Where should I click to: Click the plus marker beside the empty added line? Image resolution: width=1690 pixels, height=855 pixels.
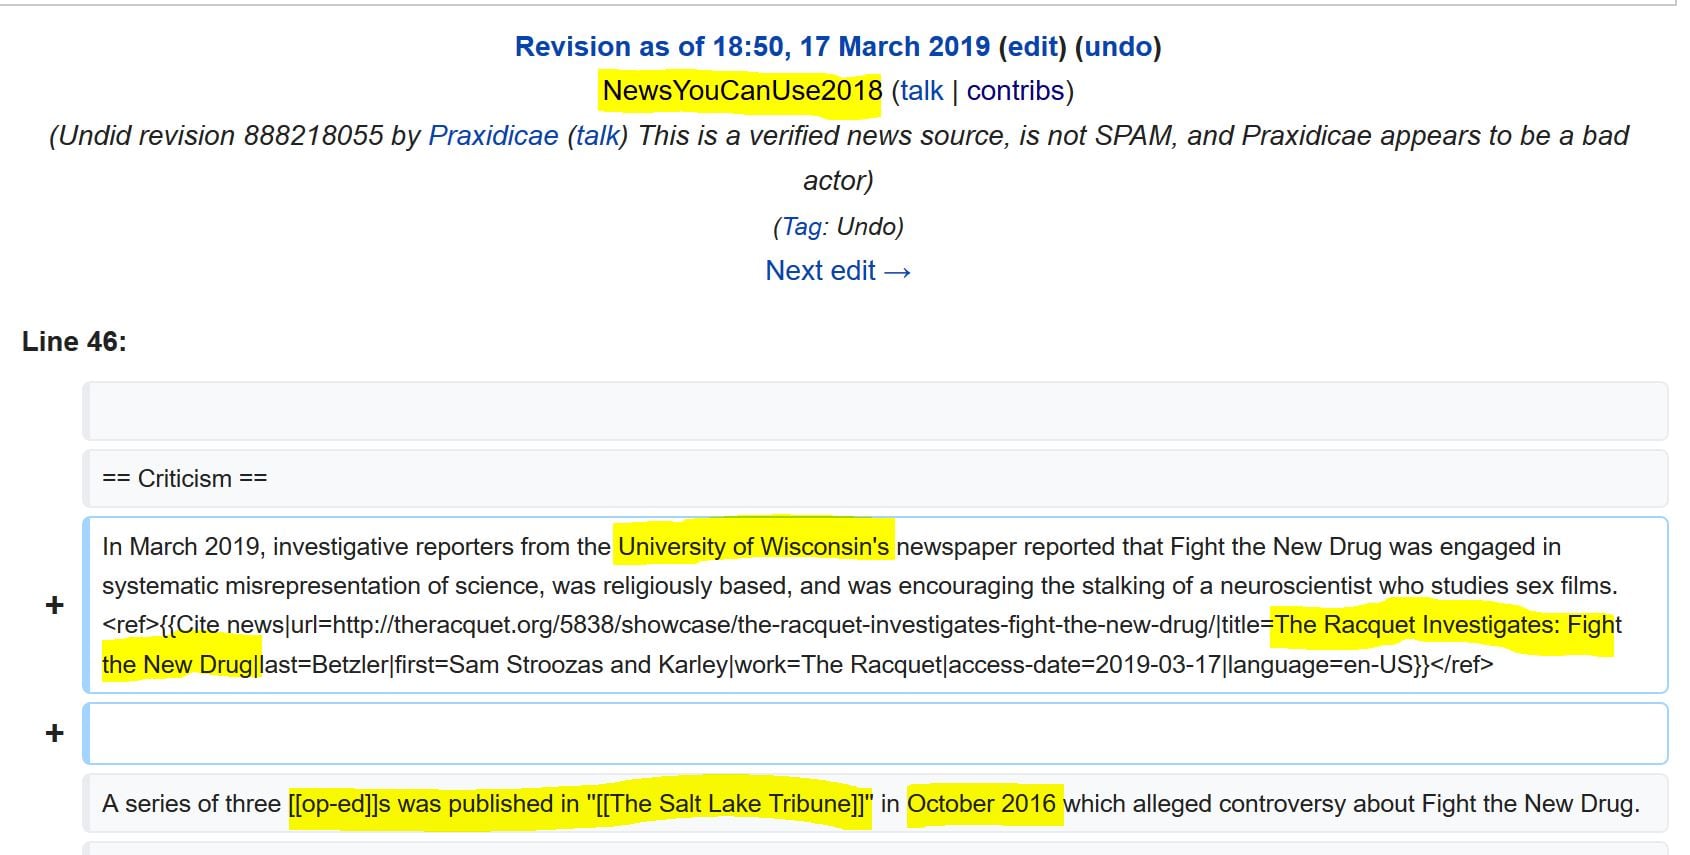(x=55, y=733)
